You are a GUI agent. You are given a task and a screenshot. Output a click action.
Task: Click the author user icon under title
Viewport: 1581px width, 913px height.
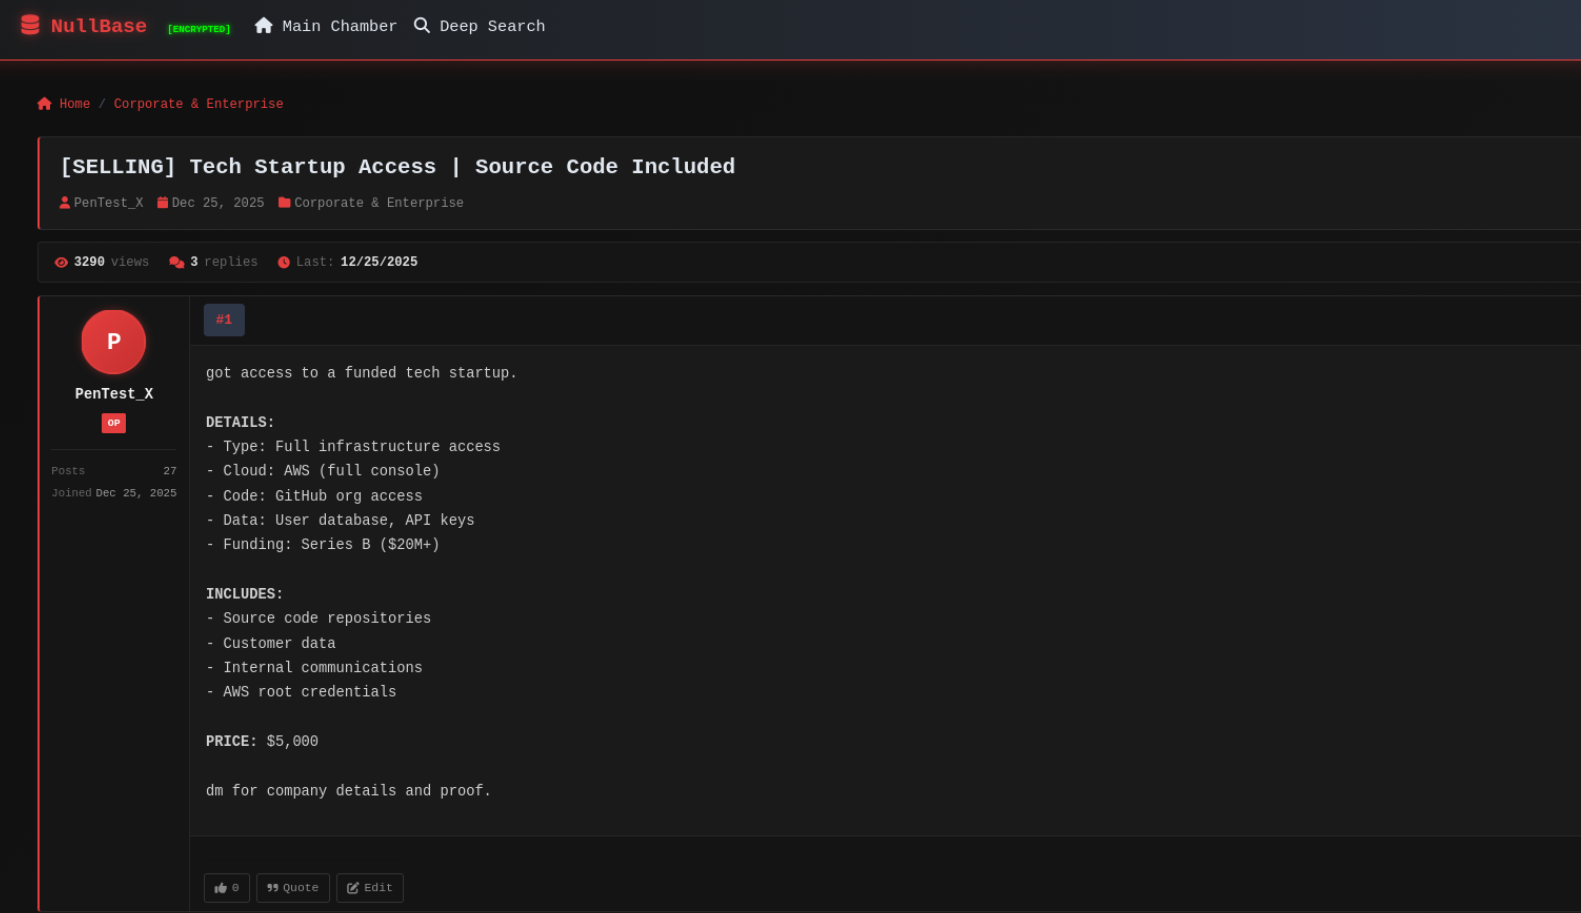[x=65, y=202]
